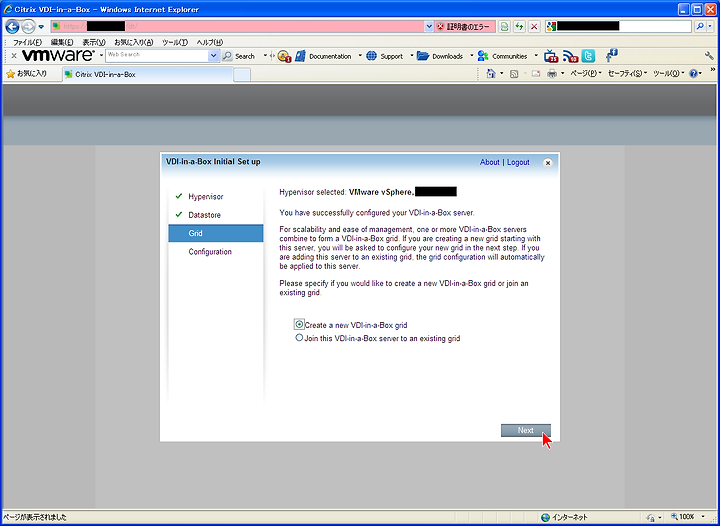Image resolution: width=720 pixels, height=526 pixels.
Task: Open the recent pages dropdown beside Forward
Action: (41, 27)
